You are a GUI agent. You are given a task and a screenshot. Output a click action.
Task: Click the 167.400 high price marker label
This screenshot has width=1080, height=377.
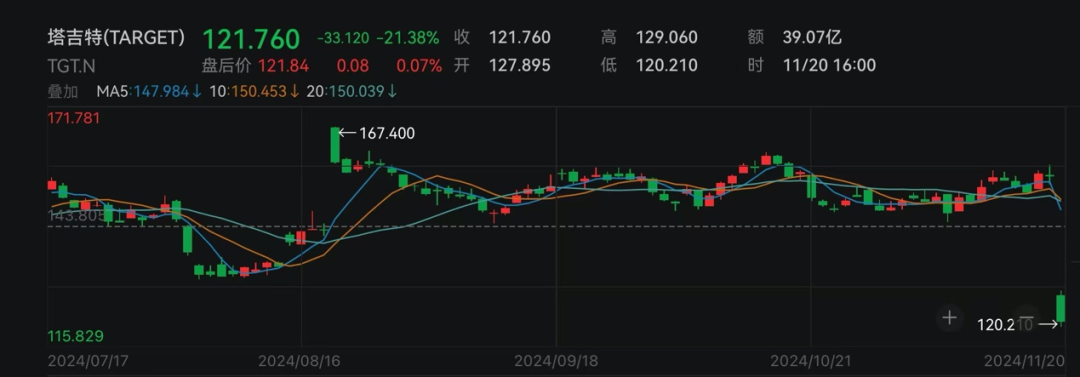(x=387, y=134)
